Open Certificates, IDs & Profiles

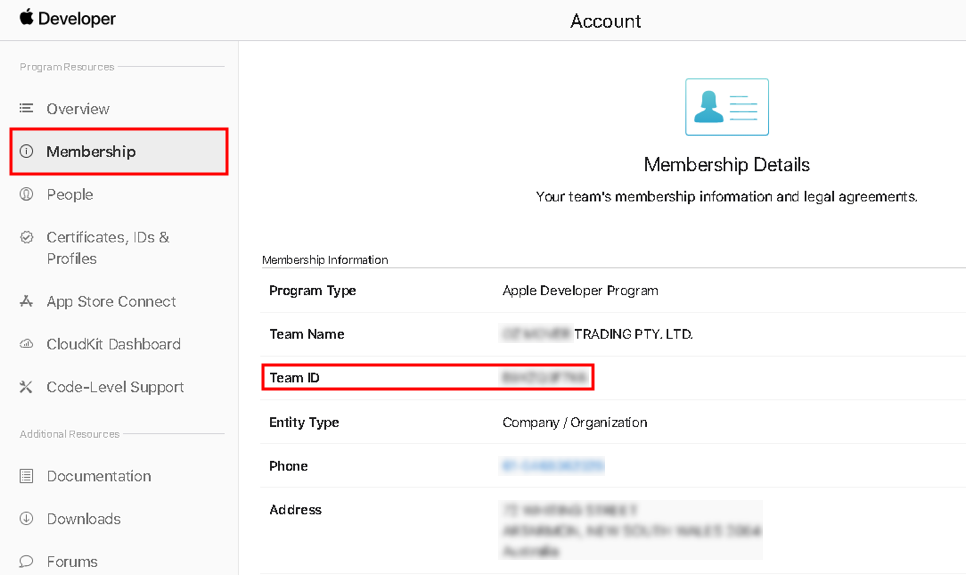coord(108,248)
